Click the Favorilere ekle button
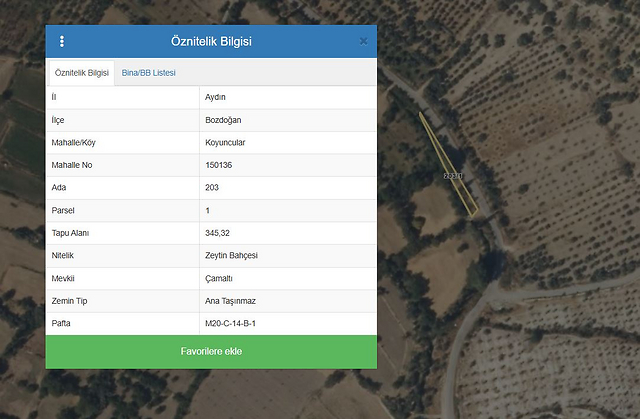The image size is (640, 419). tap(211, 352)
